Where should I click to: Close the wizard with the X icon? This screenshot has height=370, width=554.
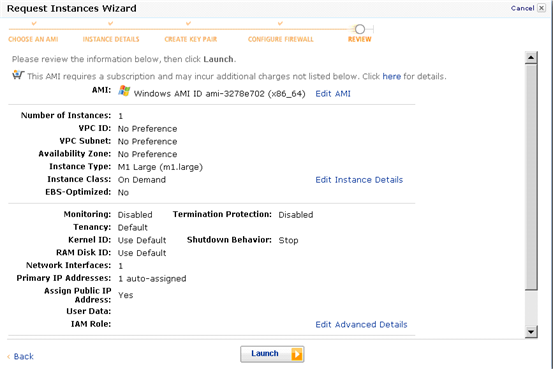pyautogui.click(x=542, y=8)
